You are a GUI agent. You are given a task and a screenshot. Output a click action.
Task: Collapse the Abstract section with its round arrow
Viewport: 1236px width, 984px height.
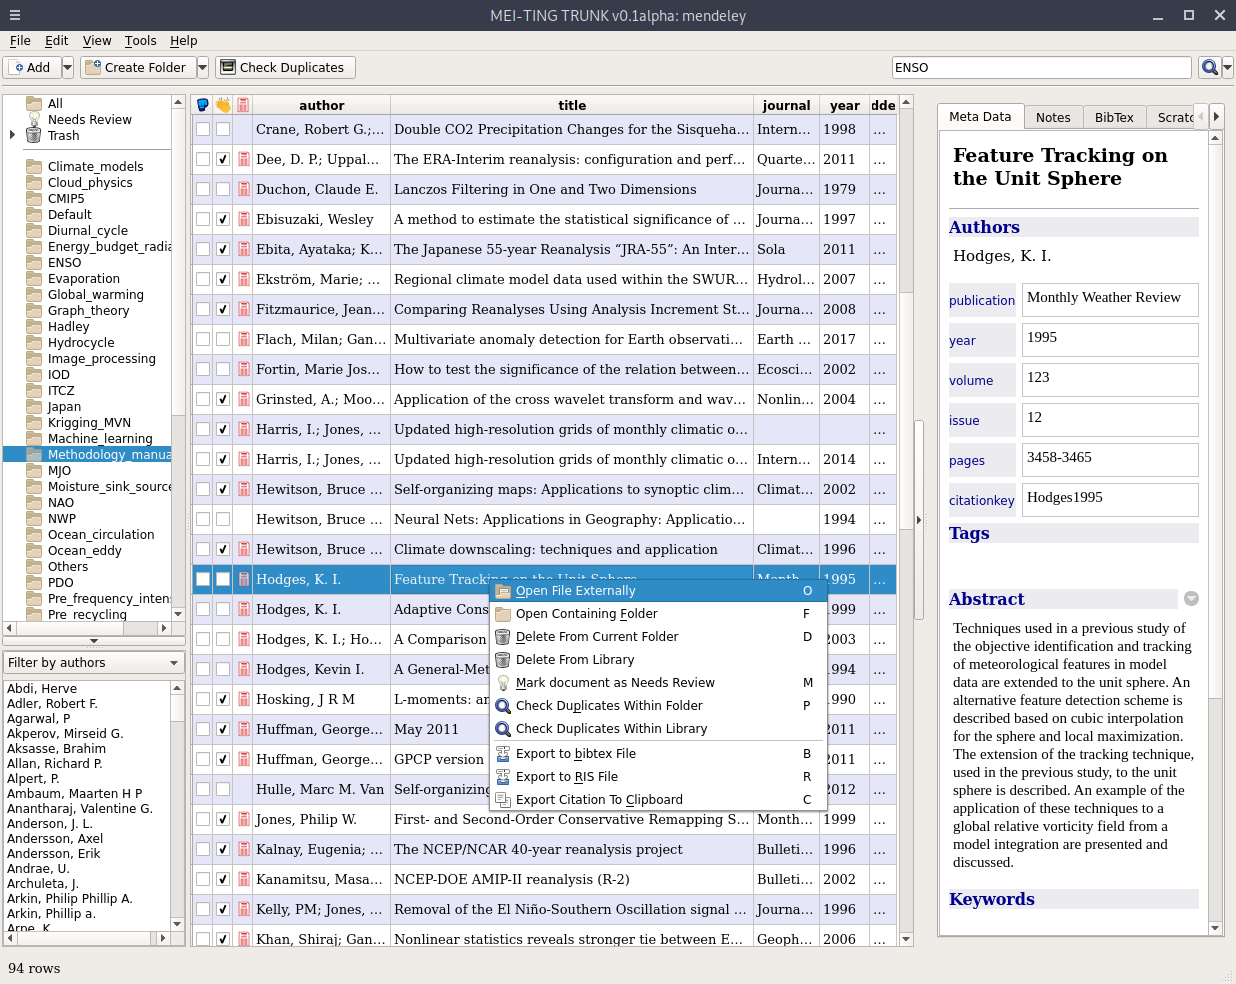pyautogui.click(x=1191, y=598)
